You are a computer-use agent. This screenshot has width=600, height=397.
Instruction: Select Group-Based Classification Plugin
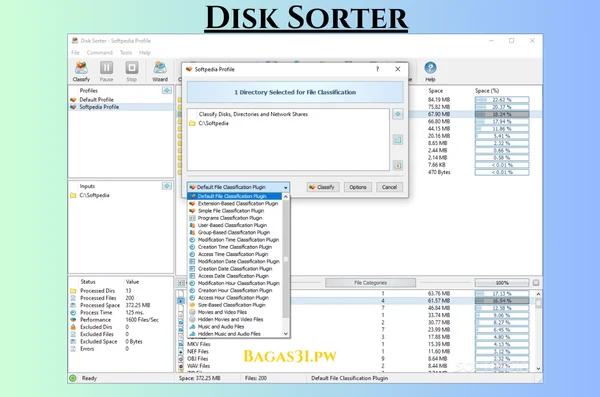235,232
